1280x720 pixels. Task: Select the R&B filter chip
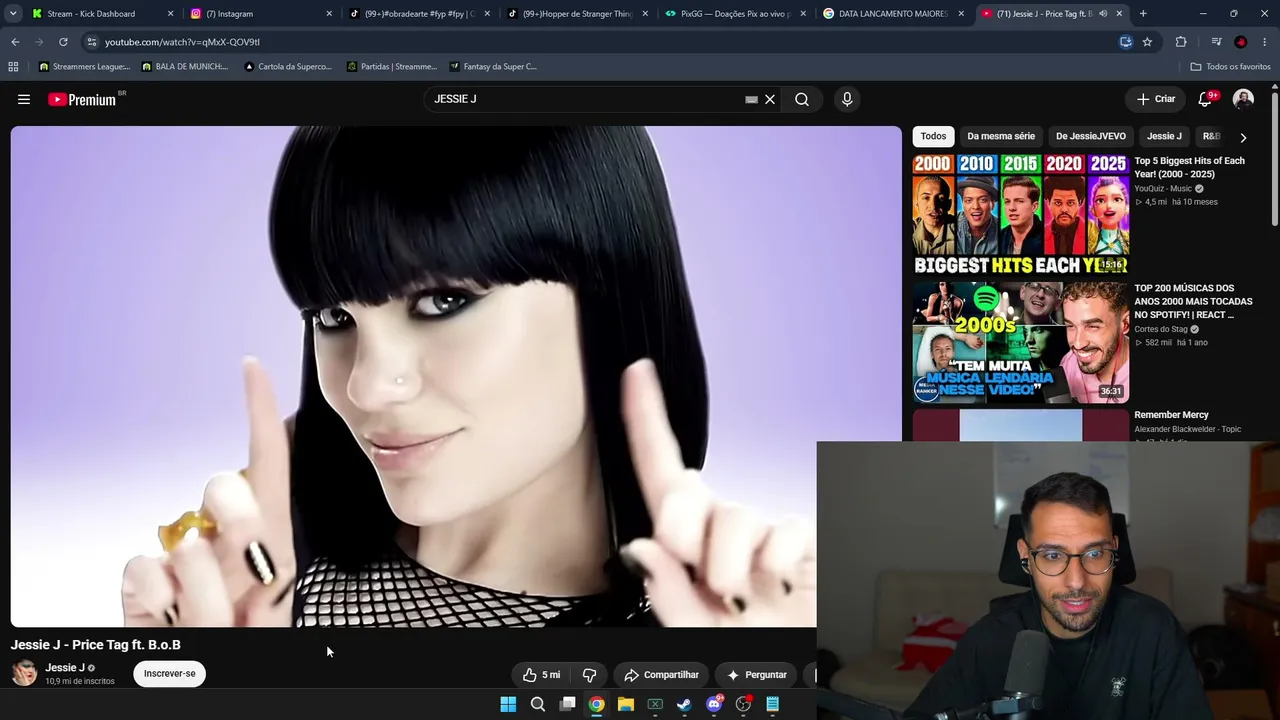pos(1211,136)
